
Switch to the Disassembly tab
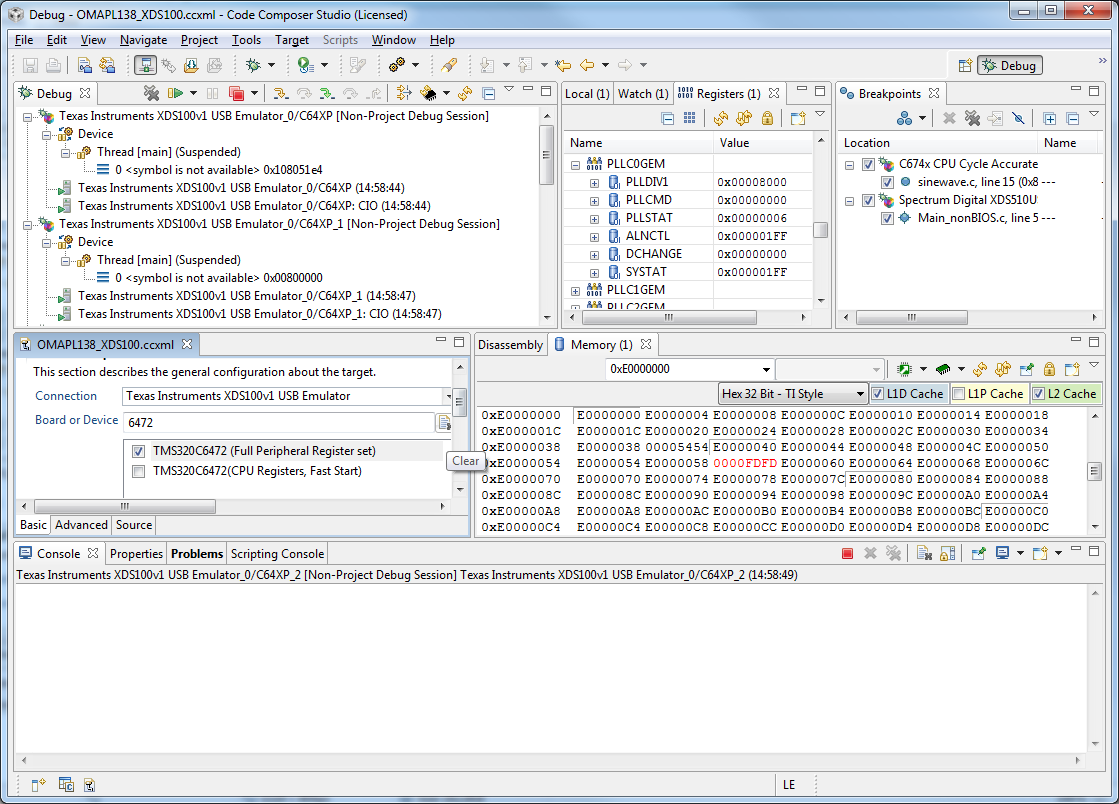510,345
